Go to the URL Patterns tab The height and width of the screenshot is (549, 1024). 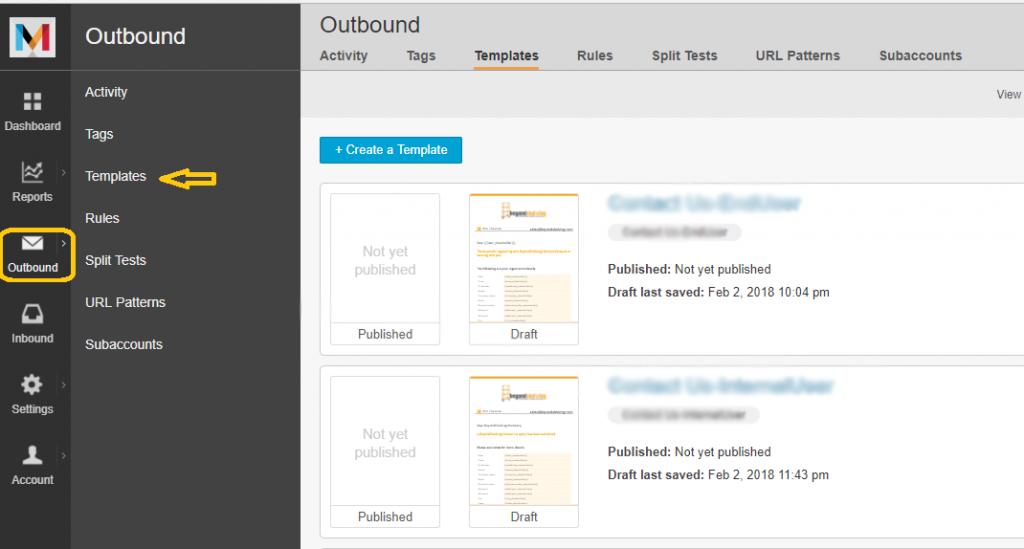pos(797,56)
